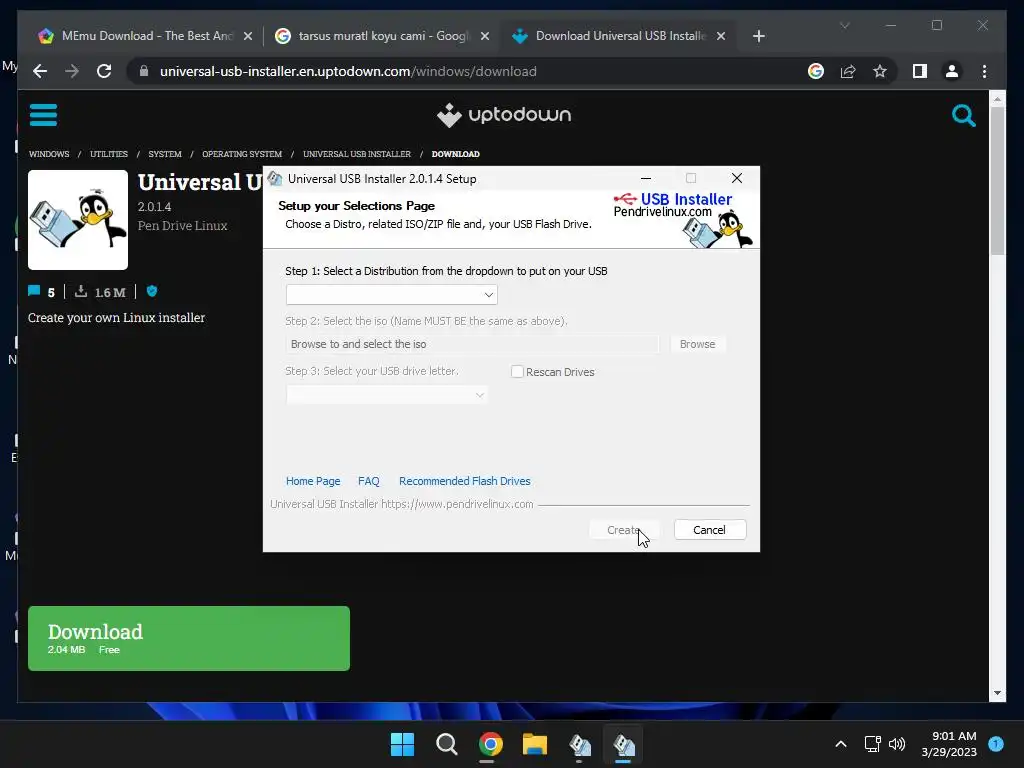Click the Create button in the installer

click(623, 530)
